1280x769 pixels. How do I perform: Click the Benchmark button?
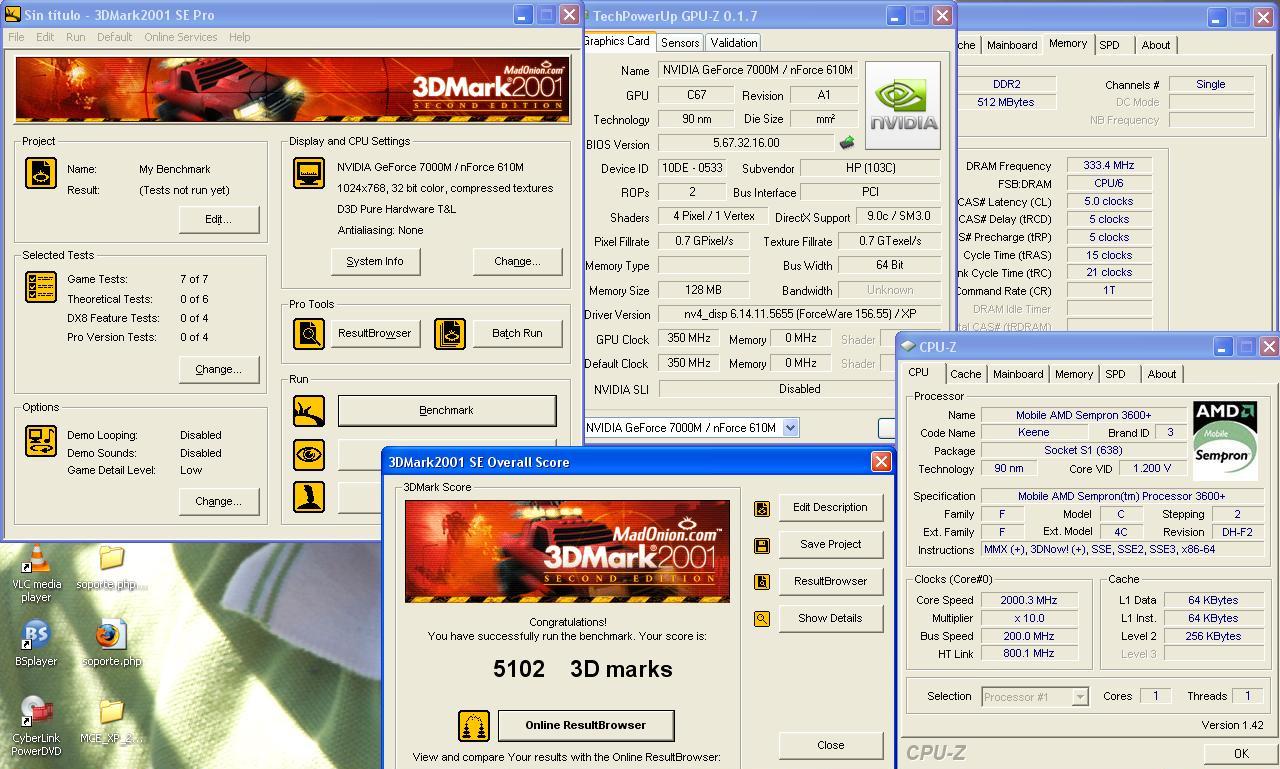(446, 410)
